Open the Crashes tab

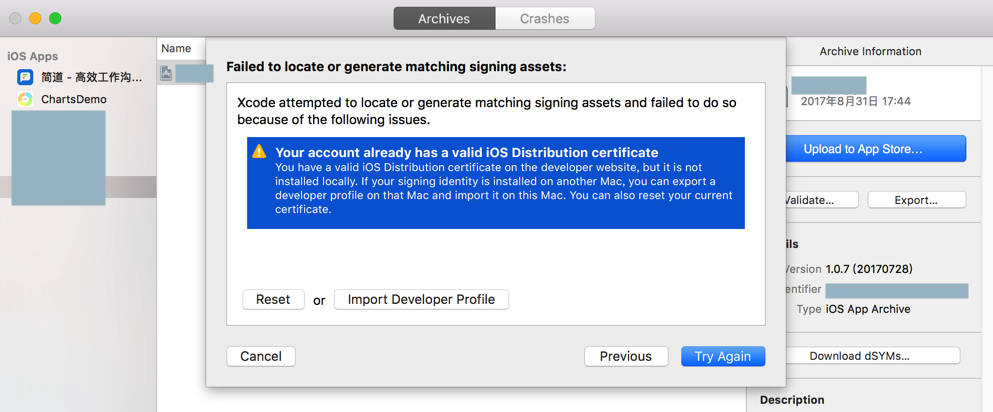click(545, 19)
